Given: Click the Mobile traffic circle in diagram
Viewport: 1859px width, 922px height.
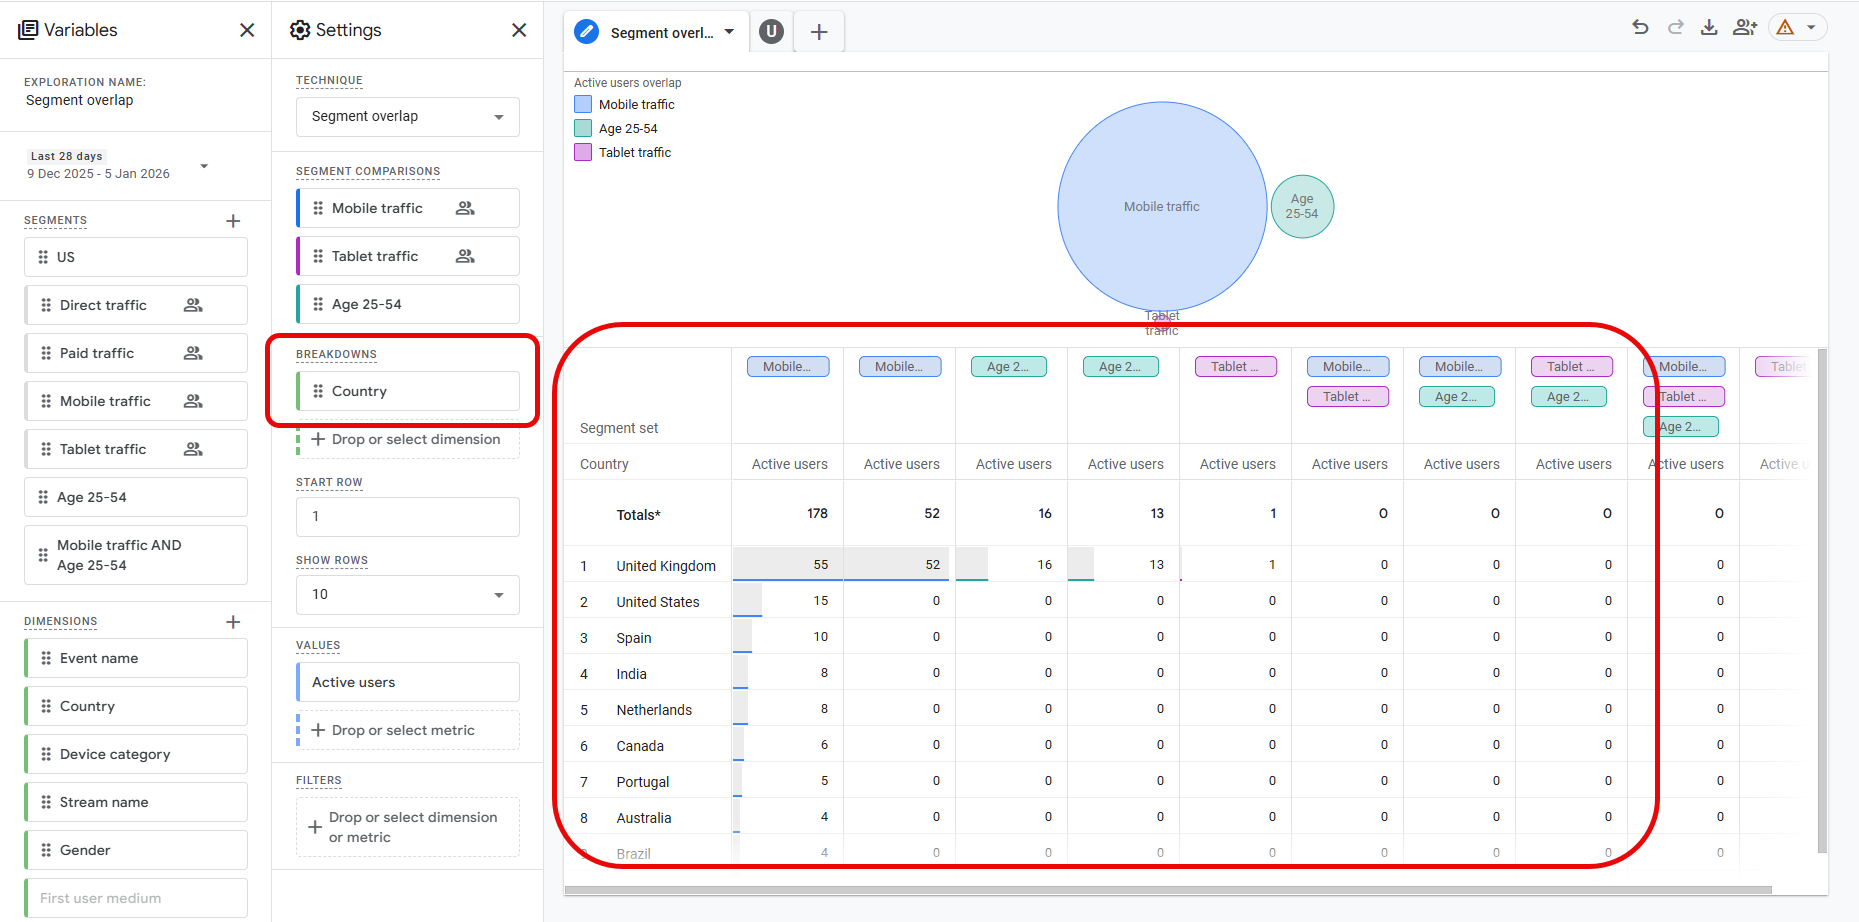Looking at the screenshot, I should click(x=1162, y=206).
